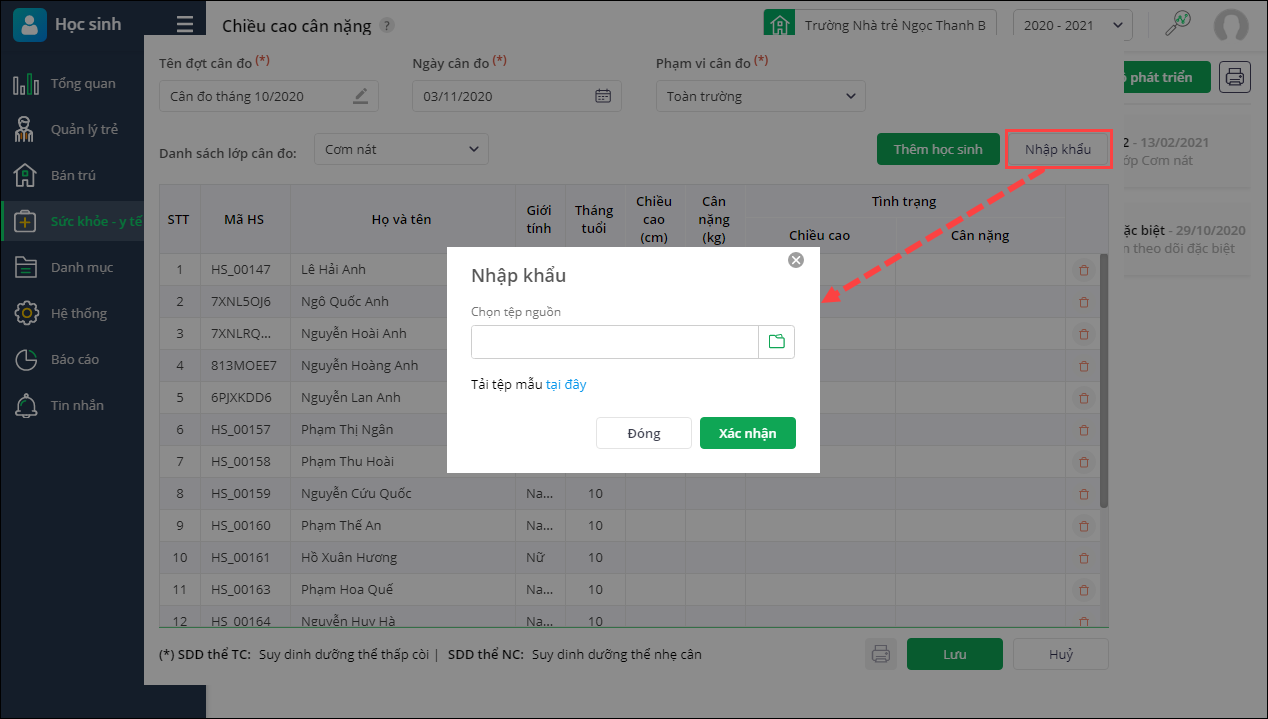Delete the Lê Hải Anh row with the trash icon
This screenshot has width=1268, height=719.
coord(1083,270)
